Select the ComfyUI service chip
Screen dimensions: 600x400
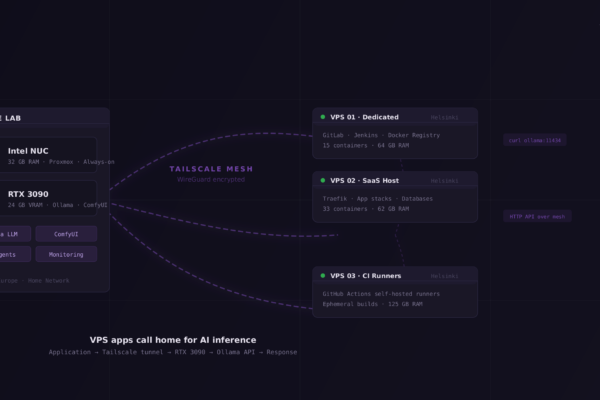(66, 234)
